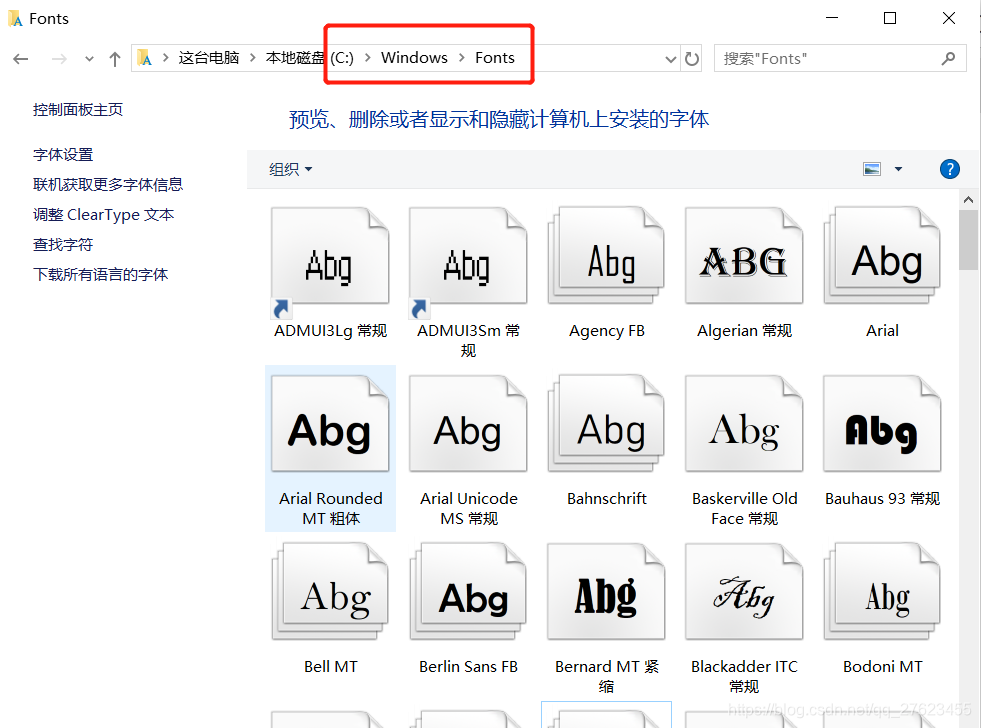The image size is (981, 728).
Task: Click the Bell MT label
Action: pos(330,667)
